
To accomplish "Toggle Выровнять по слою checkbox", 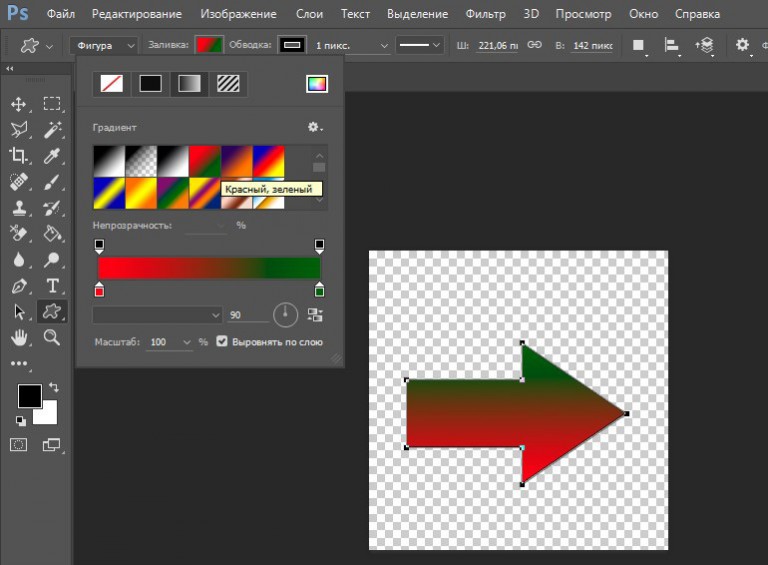I will 222,341.
